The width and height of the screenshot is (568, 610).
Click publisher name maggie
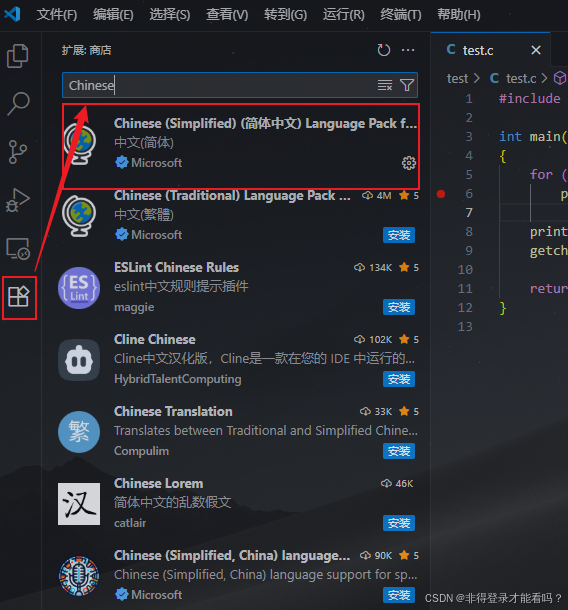pyautogui.click(x=134, y=307)
